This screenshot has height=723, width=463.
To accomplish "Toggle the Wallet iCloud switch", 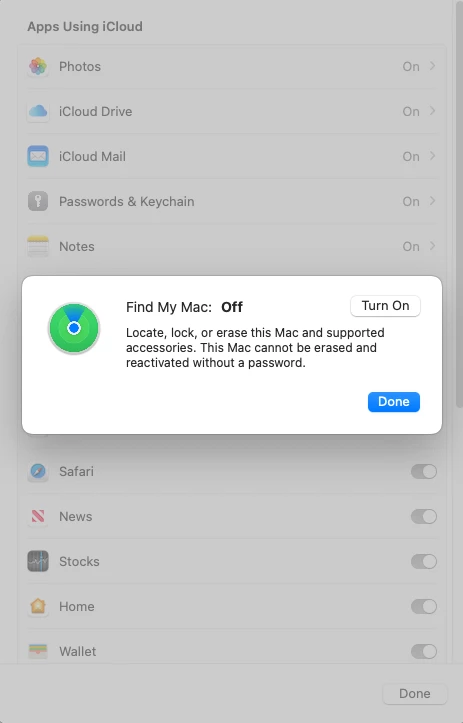I will click(424, 652).
